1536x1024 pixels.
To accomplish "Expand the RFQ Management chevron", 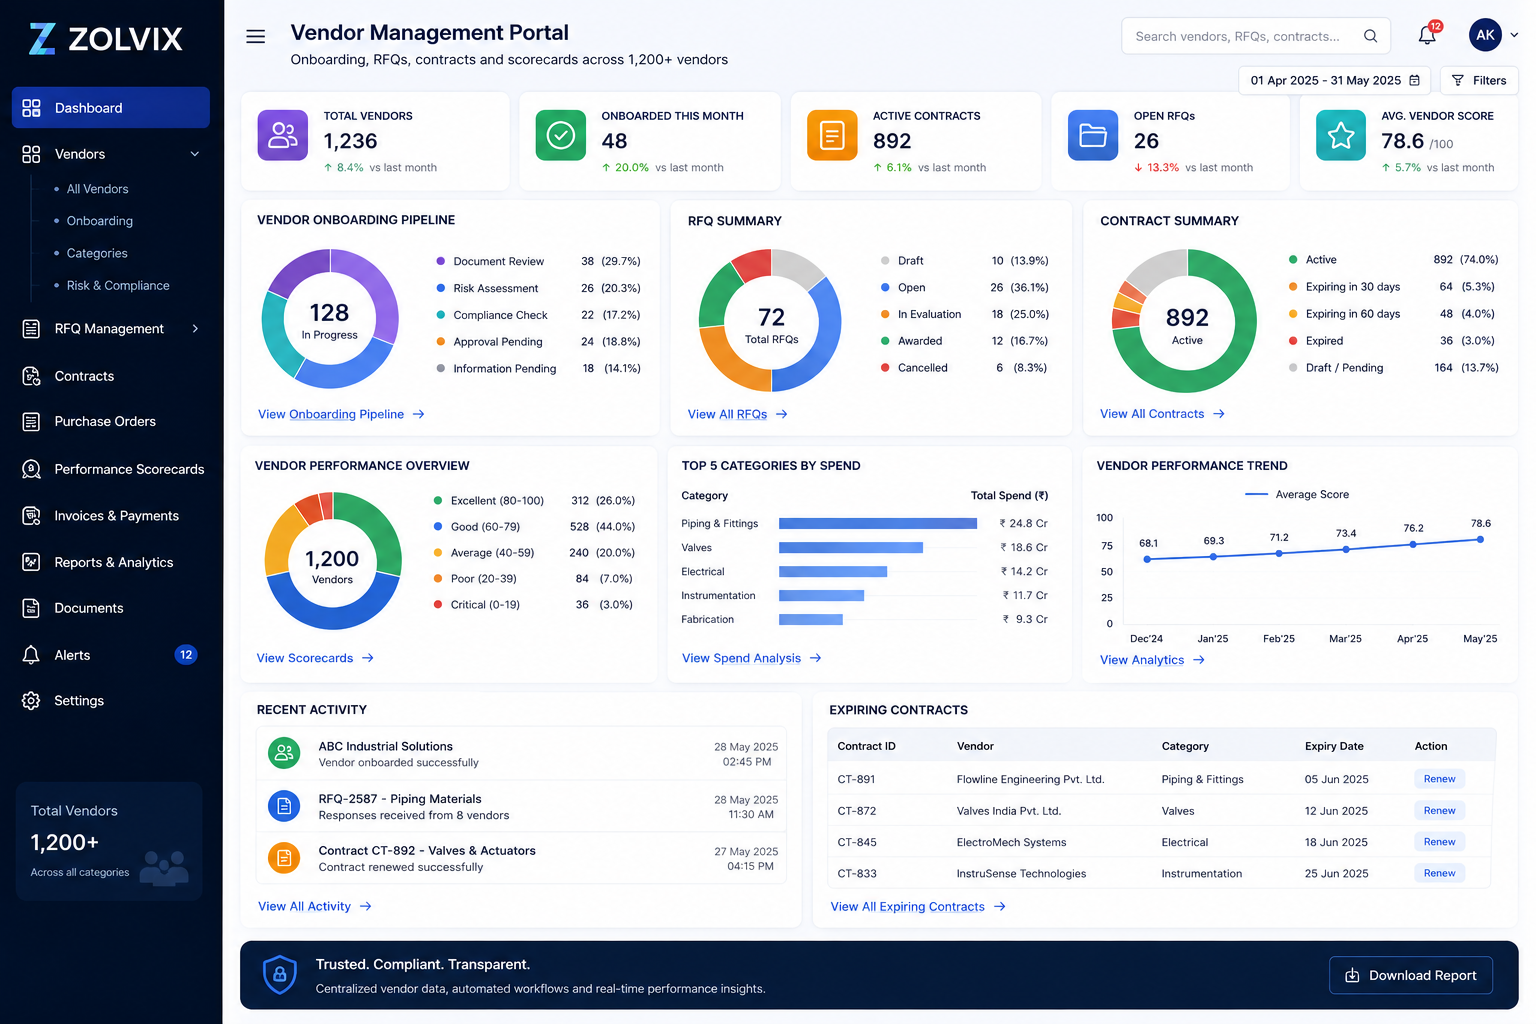I will tap(195, 328).
